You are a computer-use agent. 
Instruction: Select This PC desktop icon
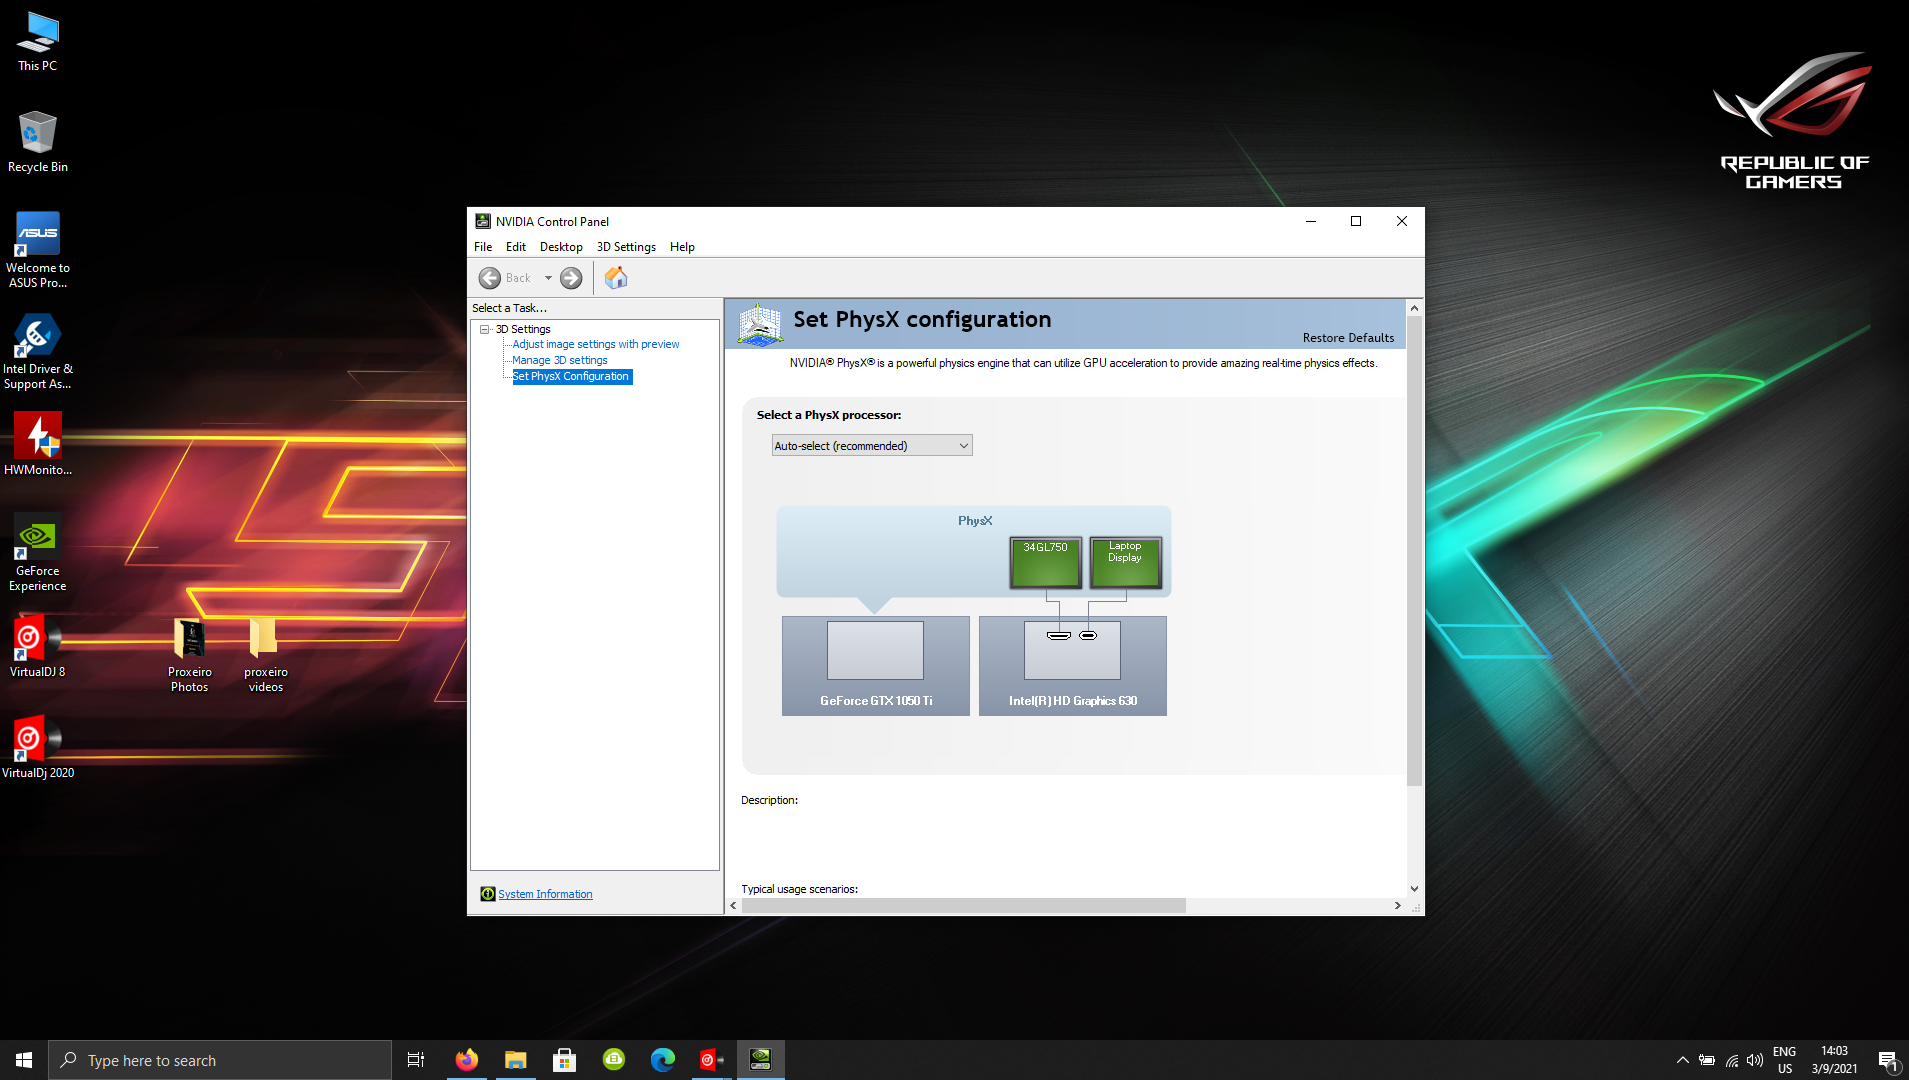coord(38,42)
